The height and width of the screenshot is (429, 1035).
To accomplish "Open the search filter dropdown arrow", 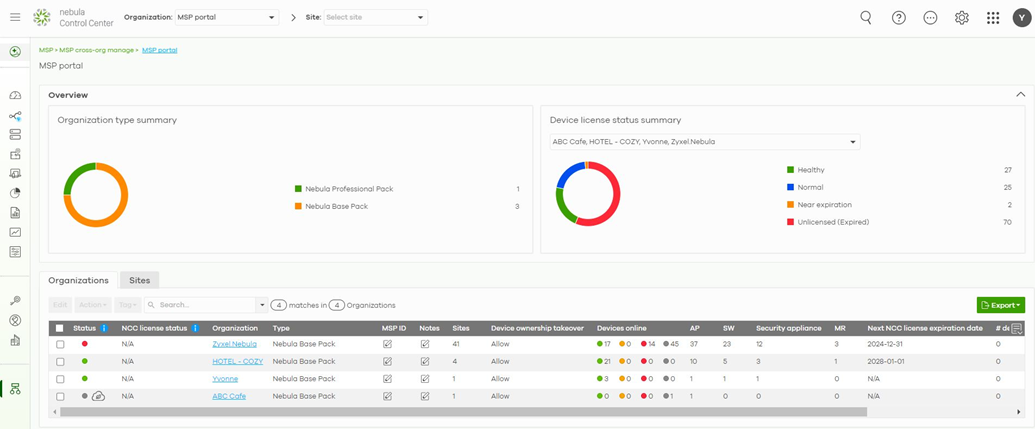I will click(x=263, y=305).
